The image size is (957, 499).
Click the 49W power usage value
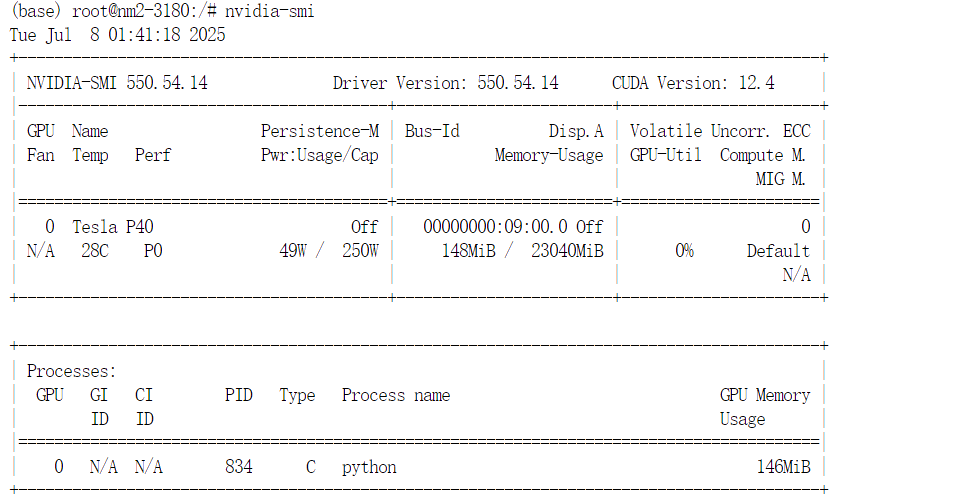point(293,251)
